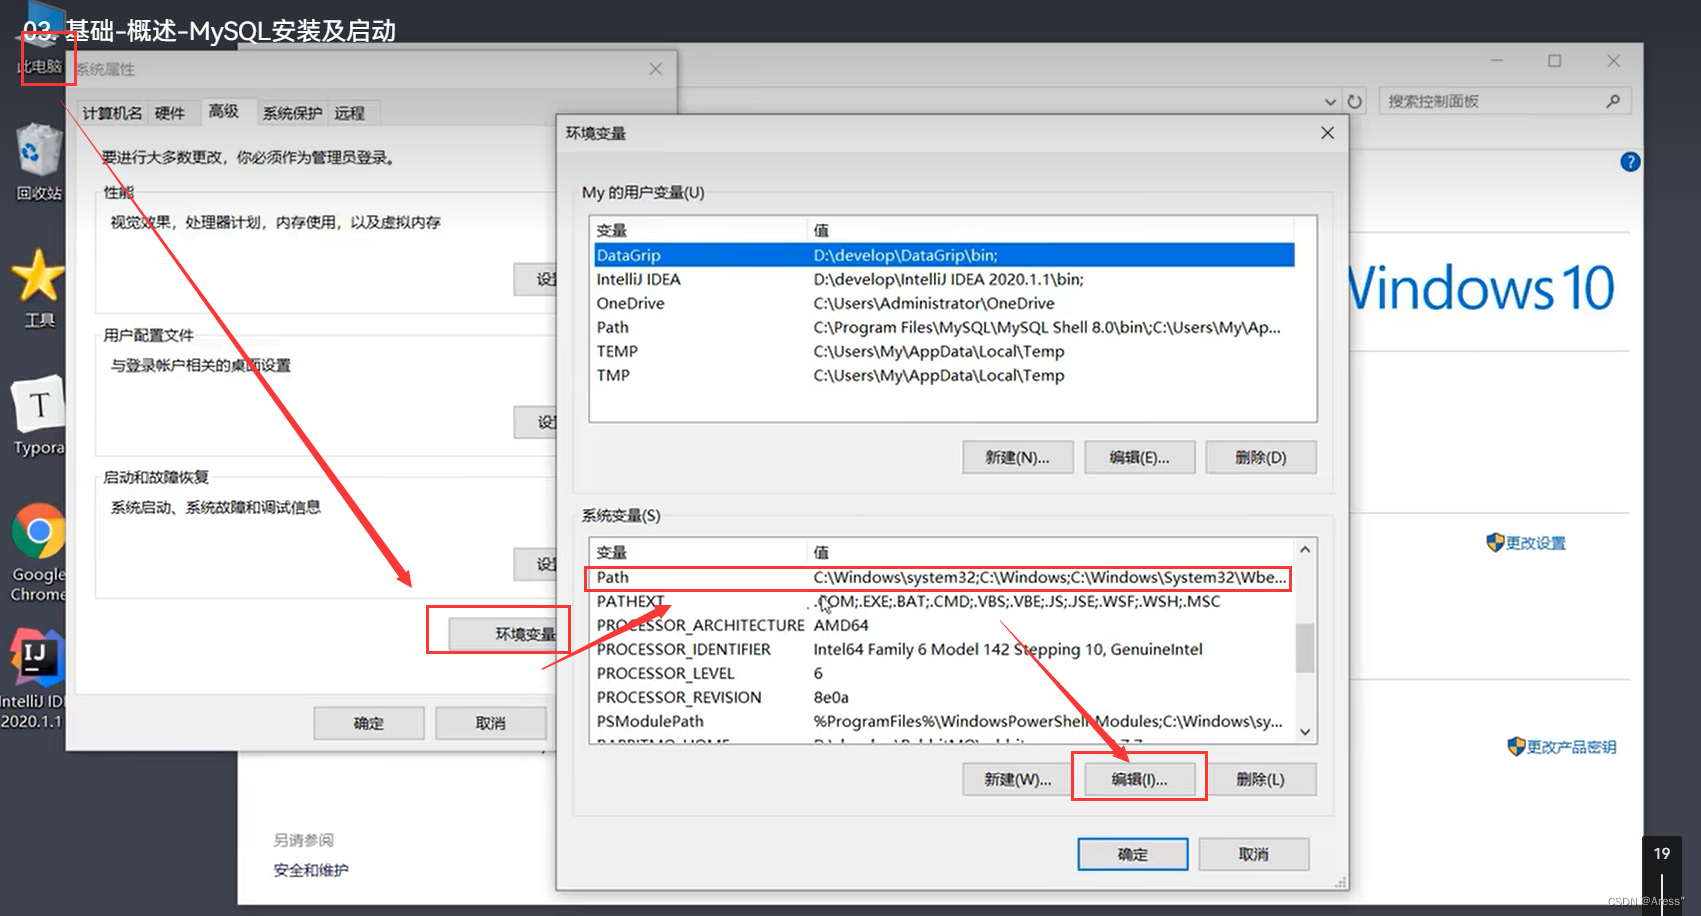Switch to the 计算机名 tab

112,113
